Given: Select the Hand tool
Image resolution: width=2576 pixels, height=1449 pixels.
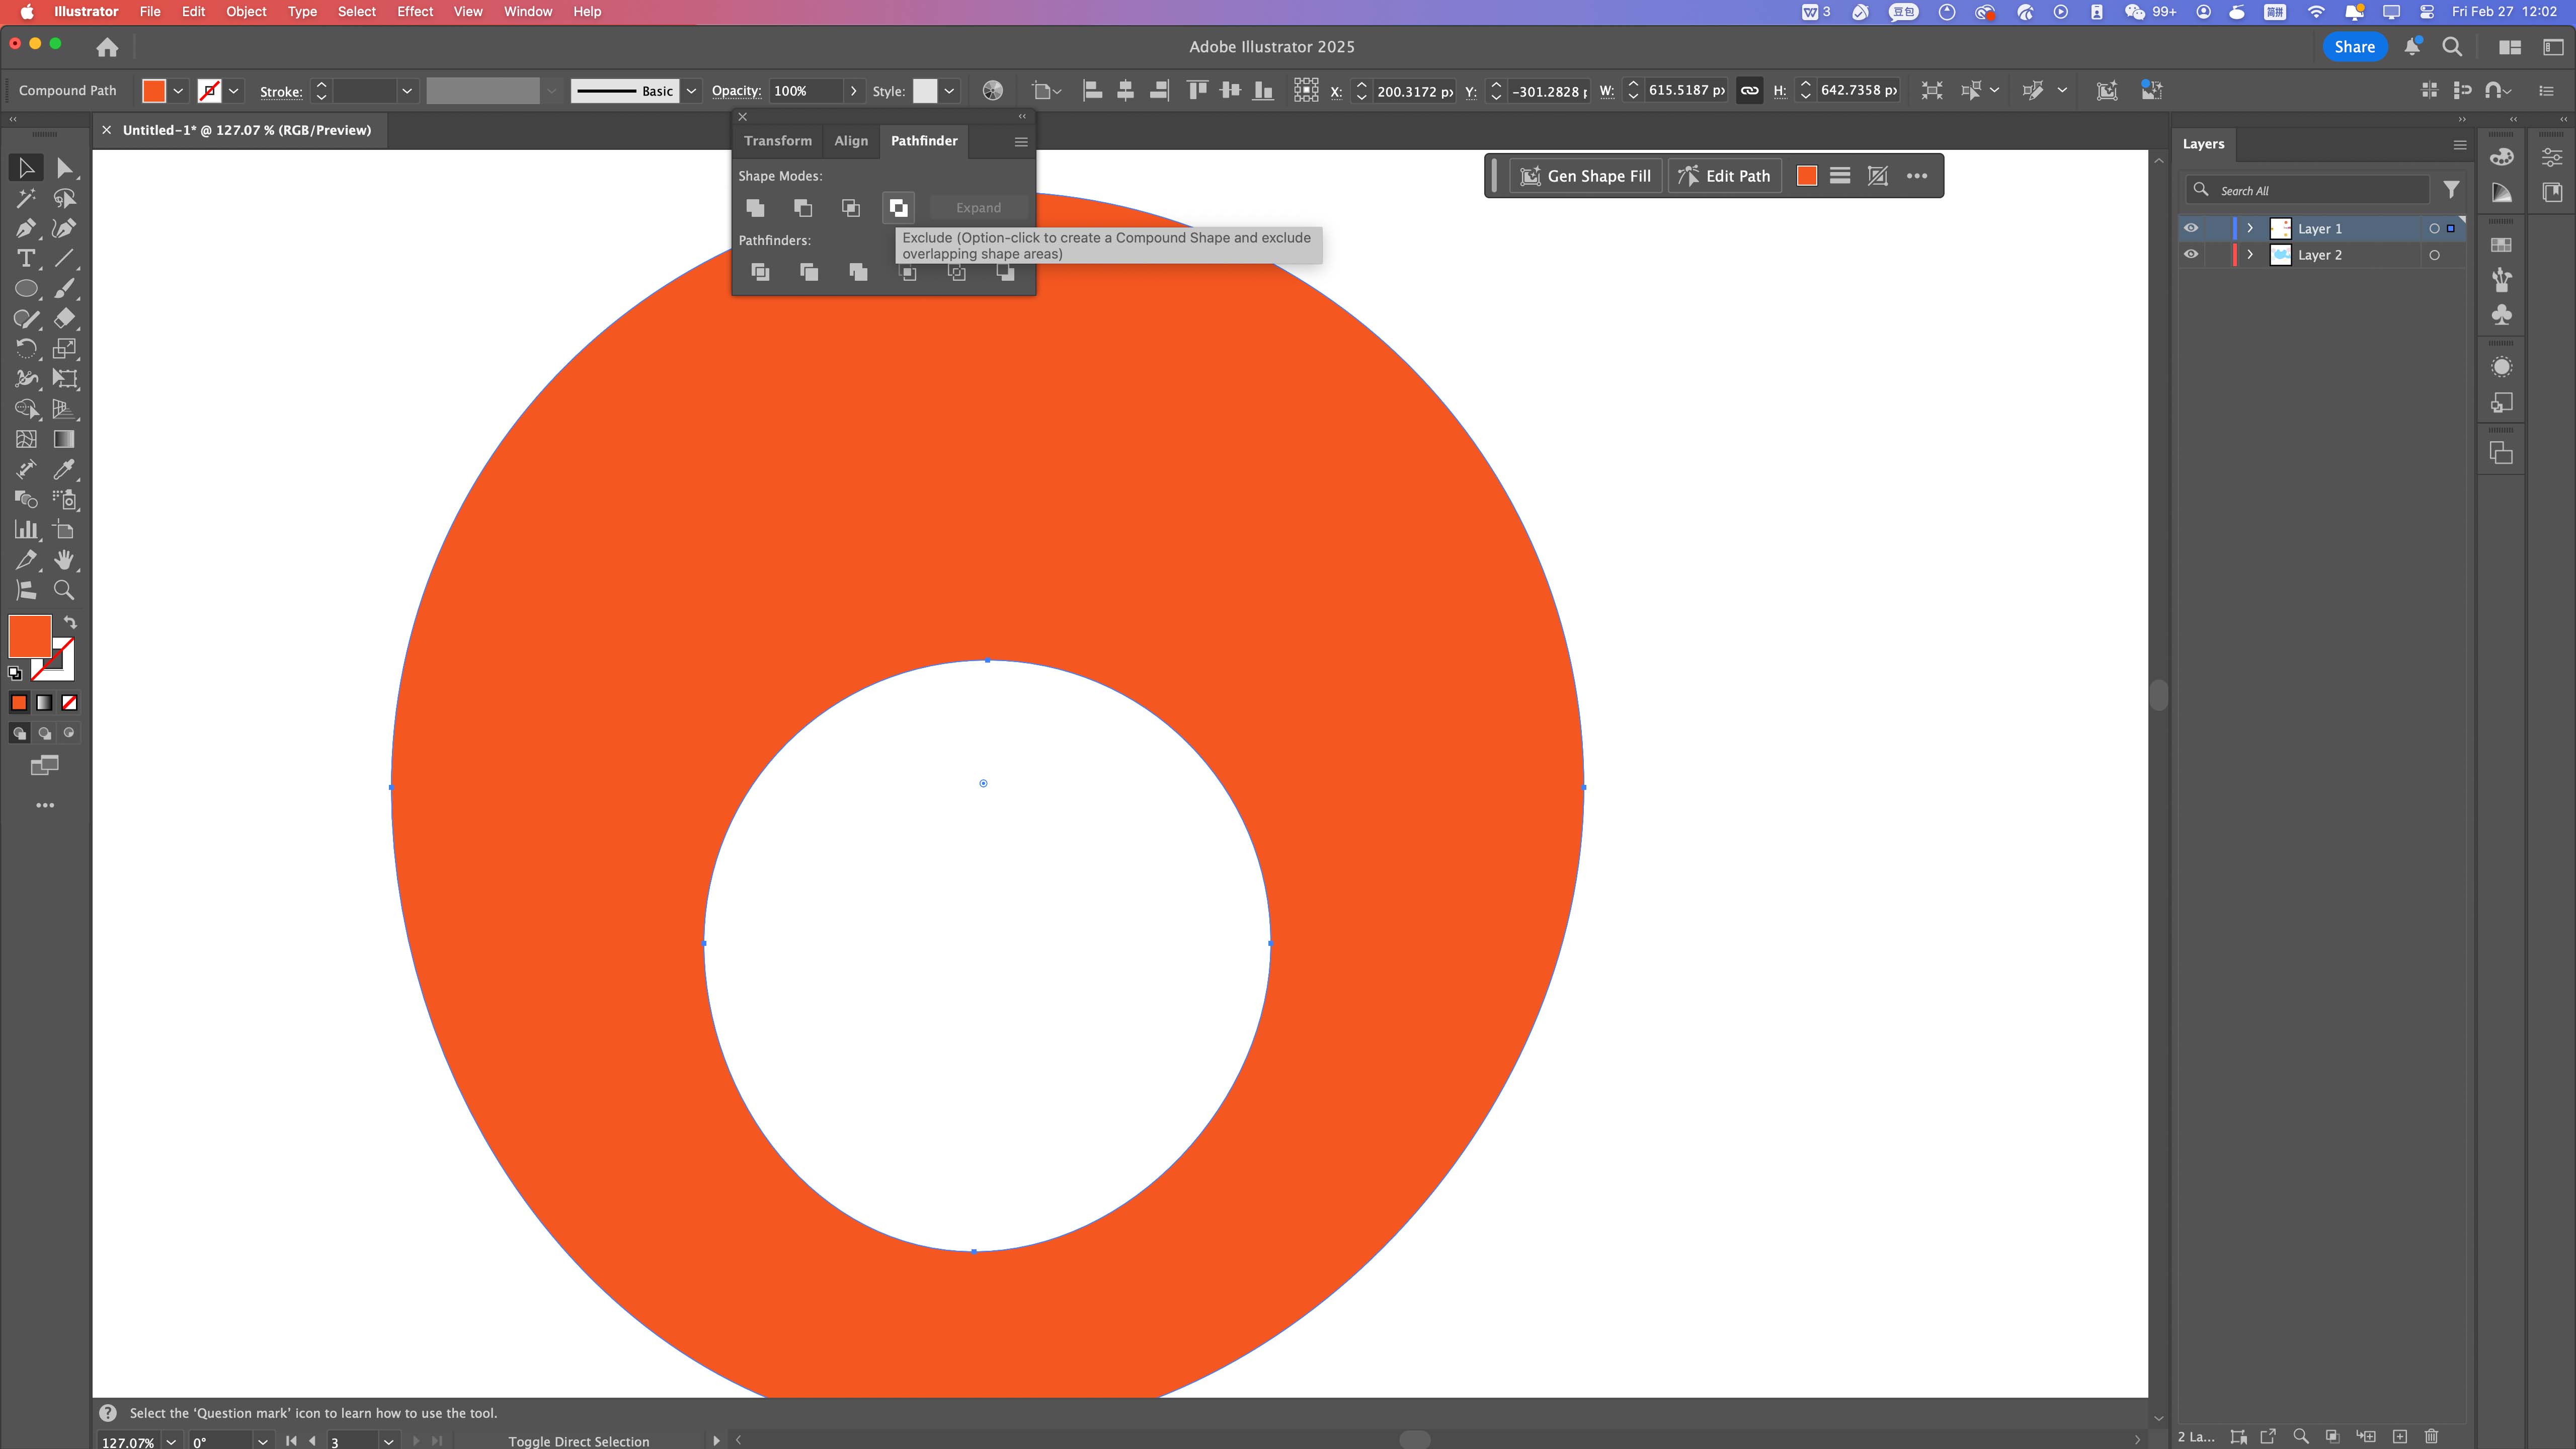Looking at the screenshot, I should click(64, 559).
